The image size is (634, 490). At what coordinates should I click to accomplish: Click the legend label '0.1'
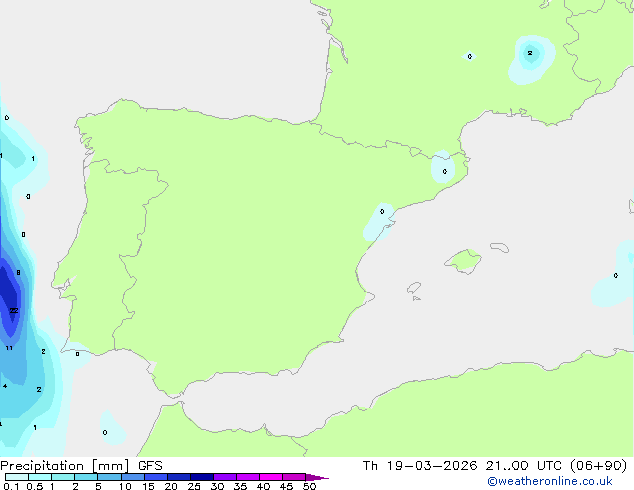point(11,486)
